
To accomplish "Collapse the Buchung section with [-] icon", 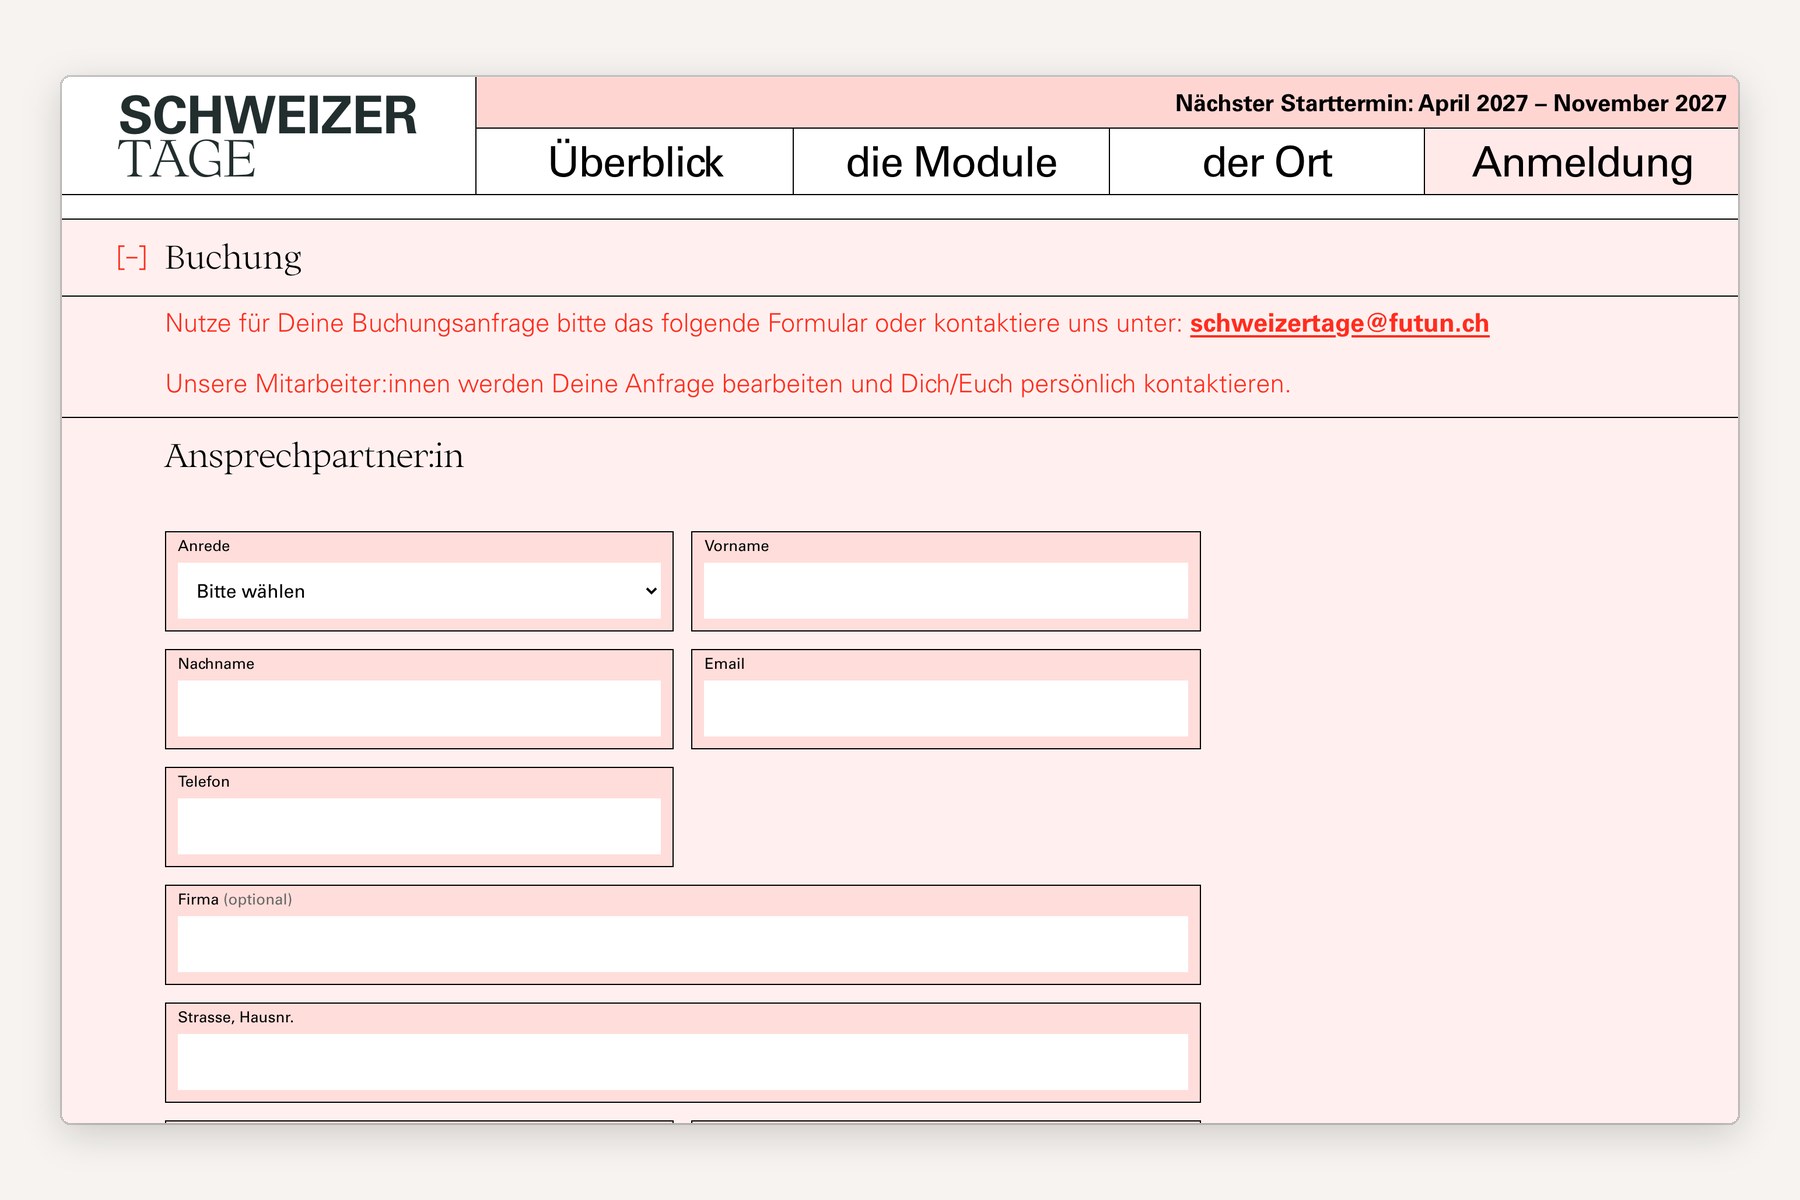I will [x=132, y=258].
